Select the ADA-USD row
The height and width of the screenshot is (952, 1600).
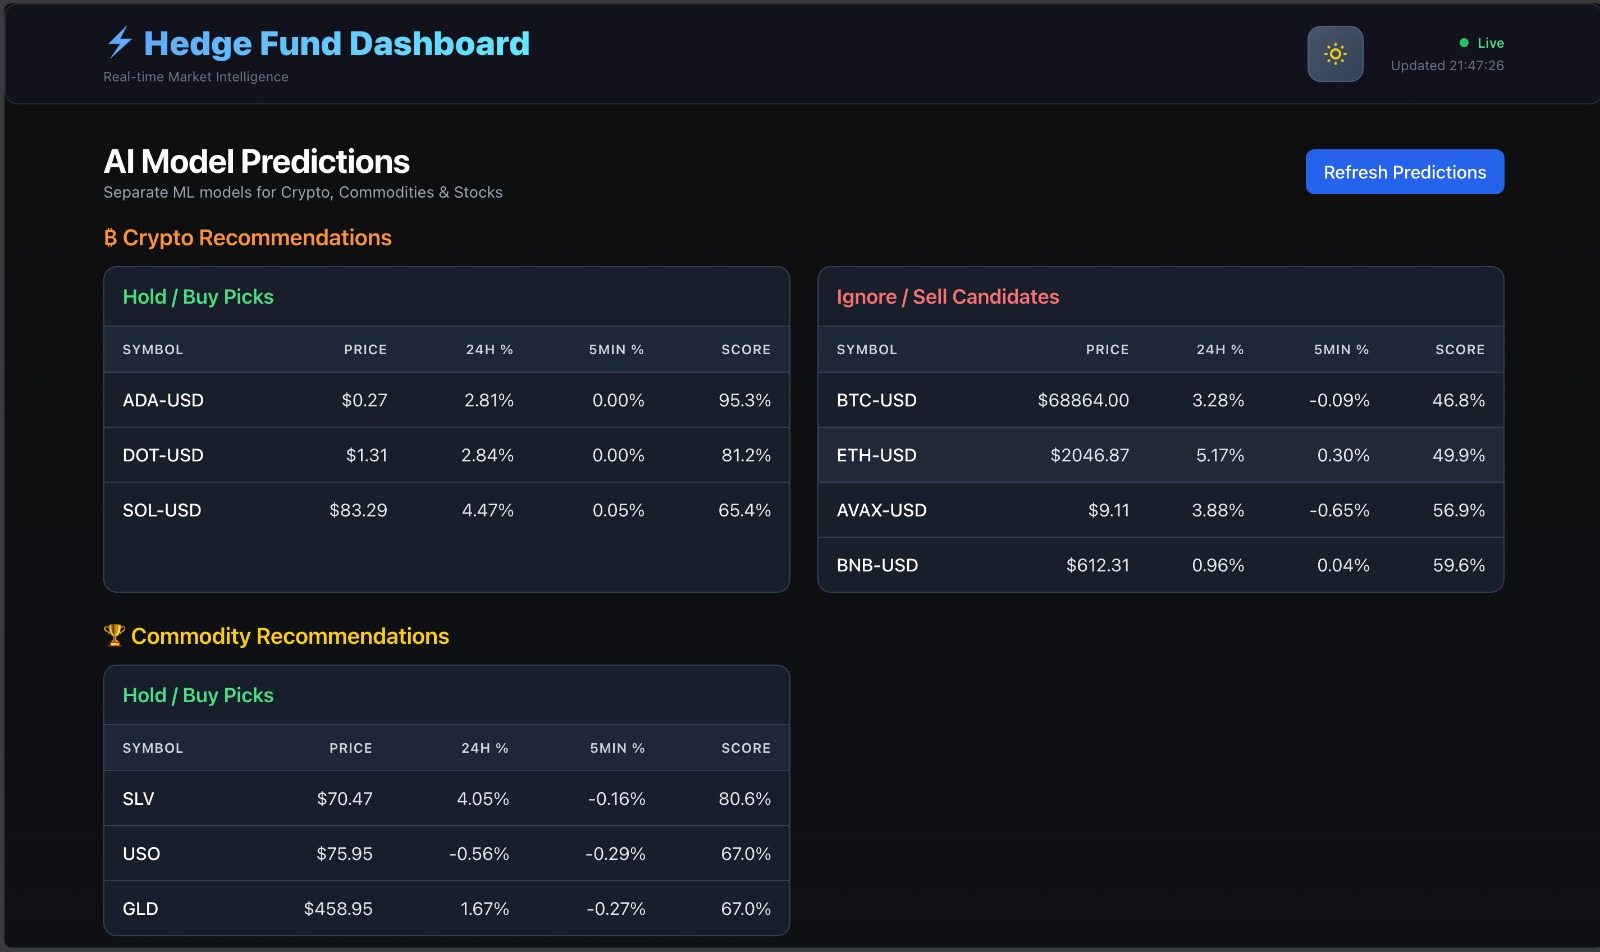[x=446, y=400]
